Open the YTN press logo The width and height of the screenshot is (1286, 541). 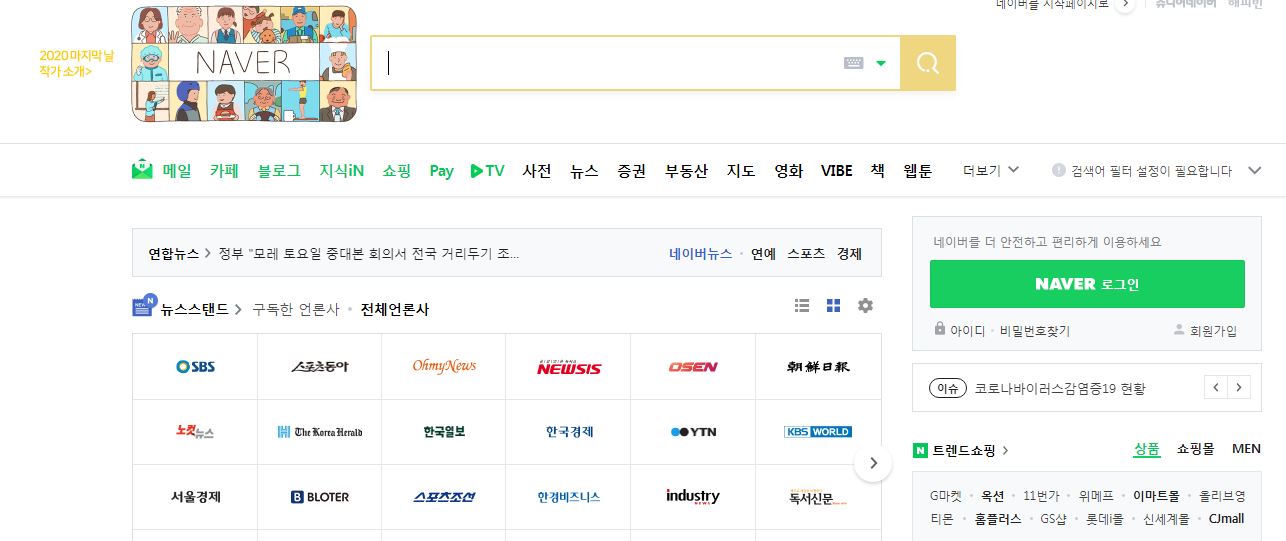pyautogui.click(x=693, y=432)
